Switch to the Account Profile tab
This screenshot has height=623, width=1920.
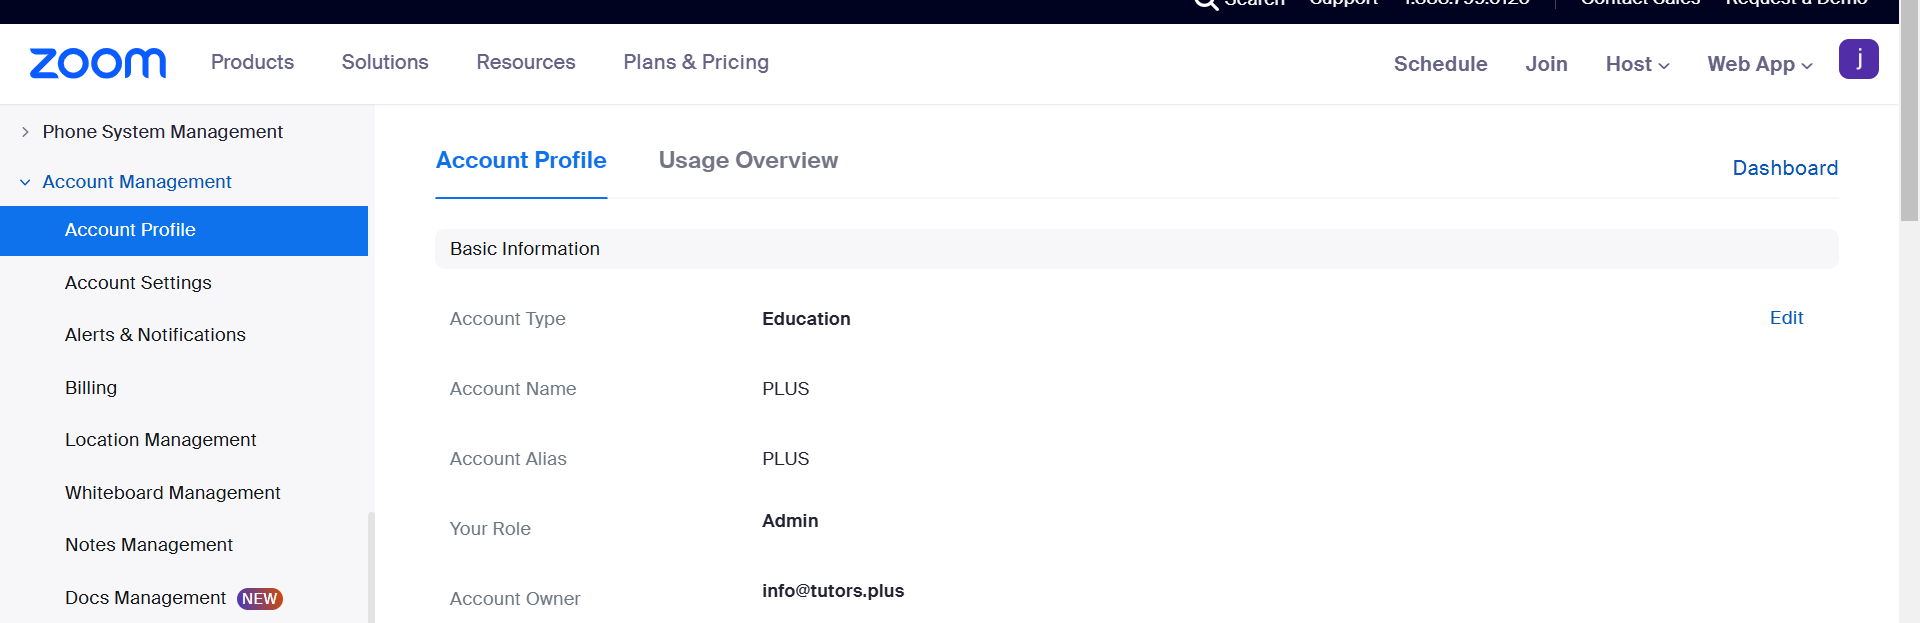coord(521,160)
